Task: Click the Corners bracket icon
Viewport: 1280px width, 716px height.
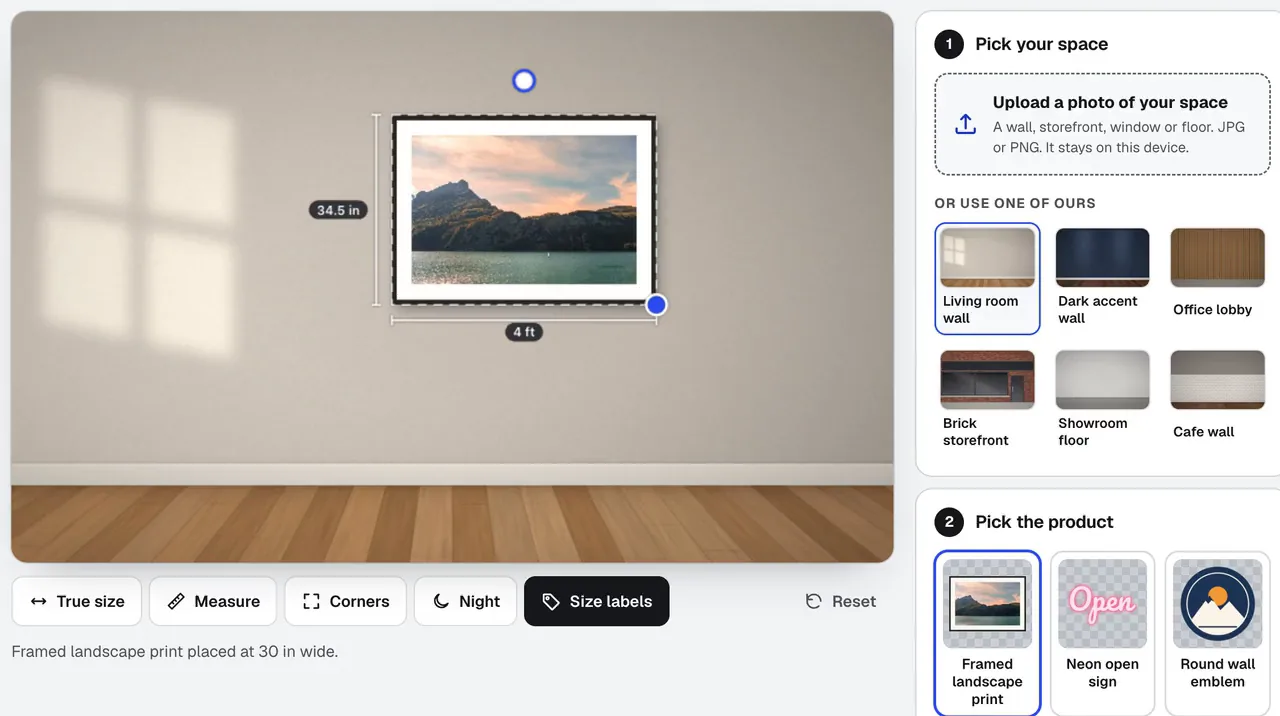Action: 311,601
